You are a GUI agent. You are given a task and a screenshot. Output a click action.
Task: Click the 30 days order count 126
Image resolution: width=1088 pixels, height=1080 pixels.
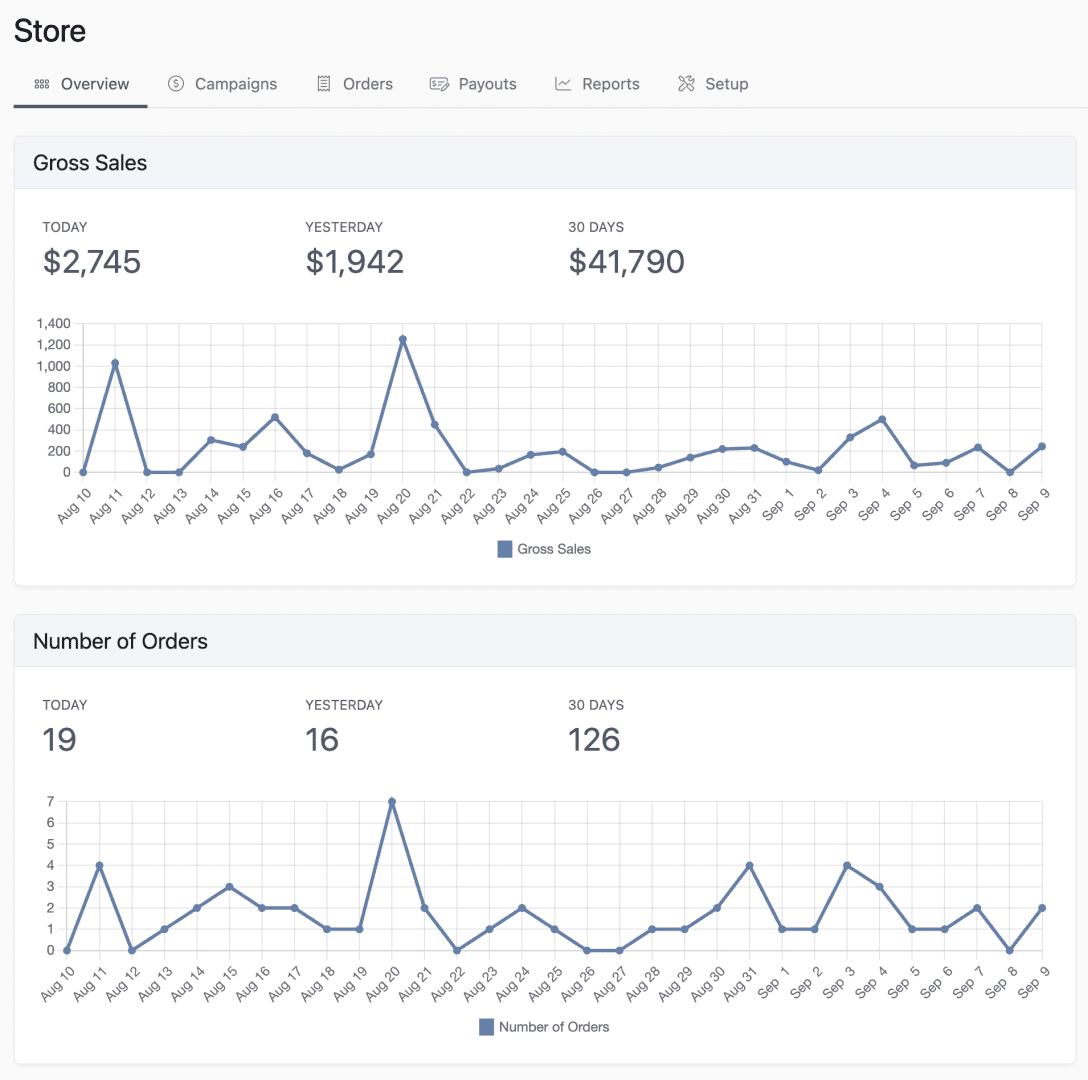(594, 740)
